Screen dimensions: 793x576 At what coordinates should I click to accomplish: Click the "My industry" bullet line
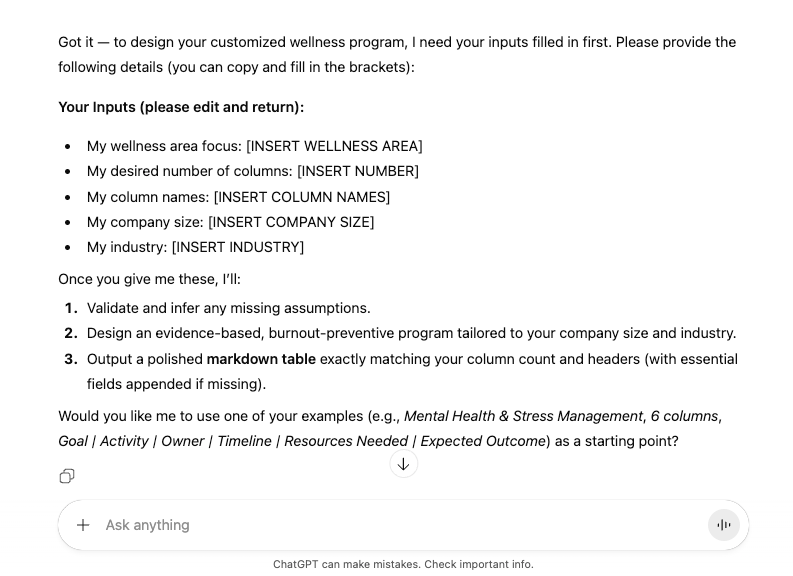point(195,247)
